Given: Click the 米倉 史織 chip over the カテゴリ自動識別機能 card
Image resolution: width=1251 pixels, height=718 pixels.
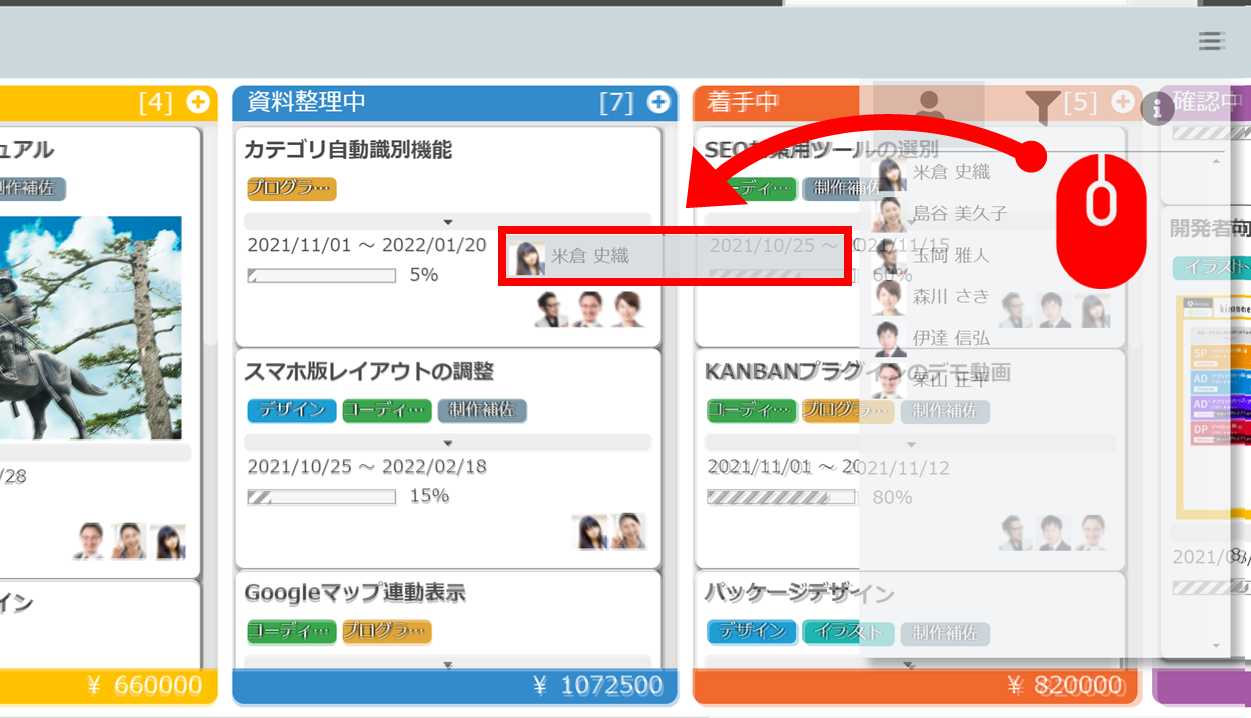Looking at the screenshot, I should (x=675, y=256).
